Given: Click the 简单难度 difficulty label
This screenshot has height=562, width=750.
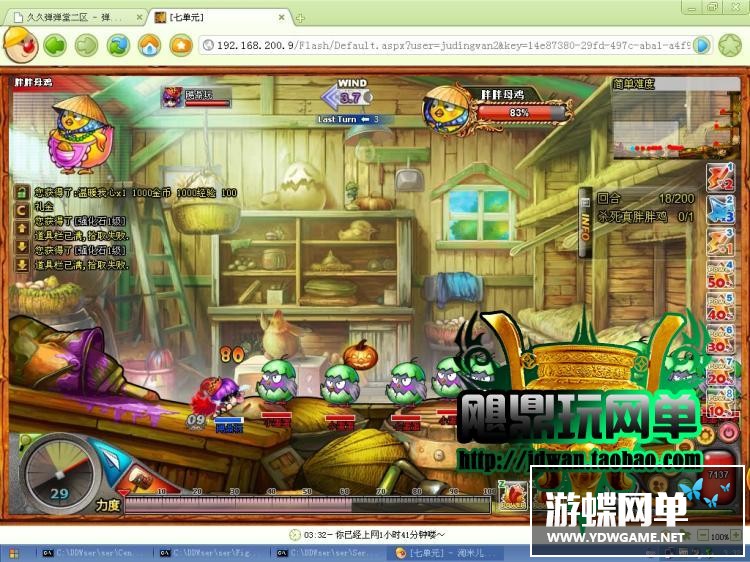Looking at the screenshot, I should pyautogui.click(x=634, y=84).
